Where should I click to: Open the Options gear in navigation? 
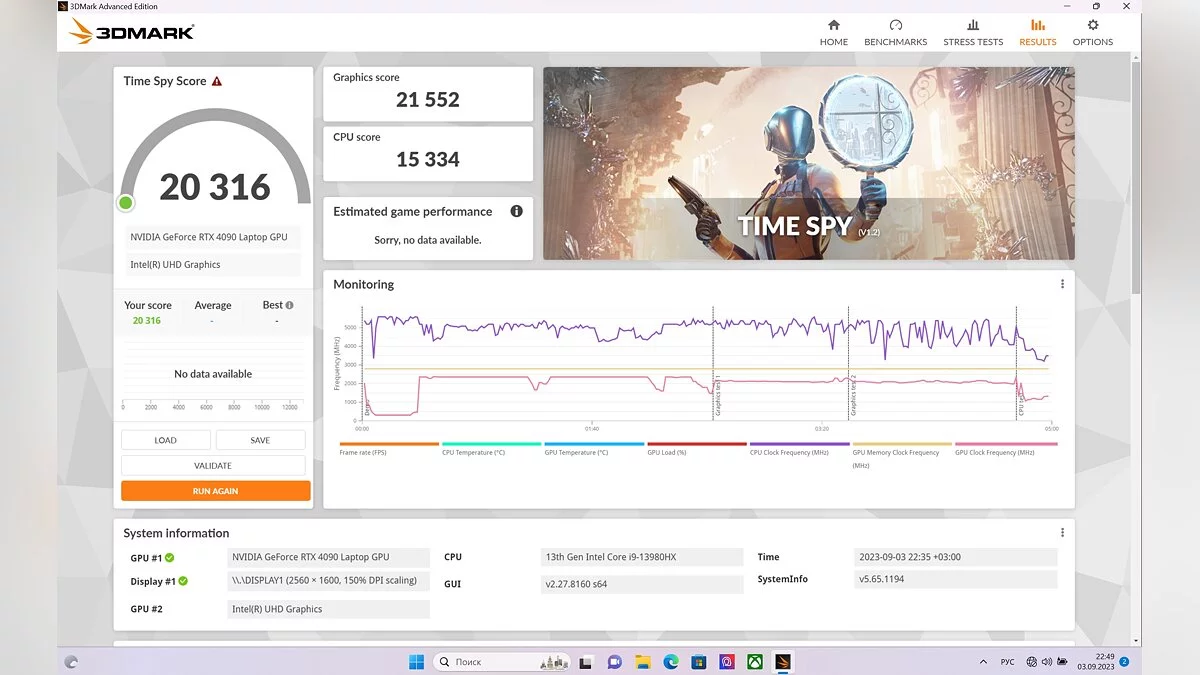tap(1092, 32)
